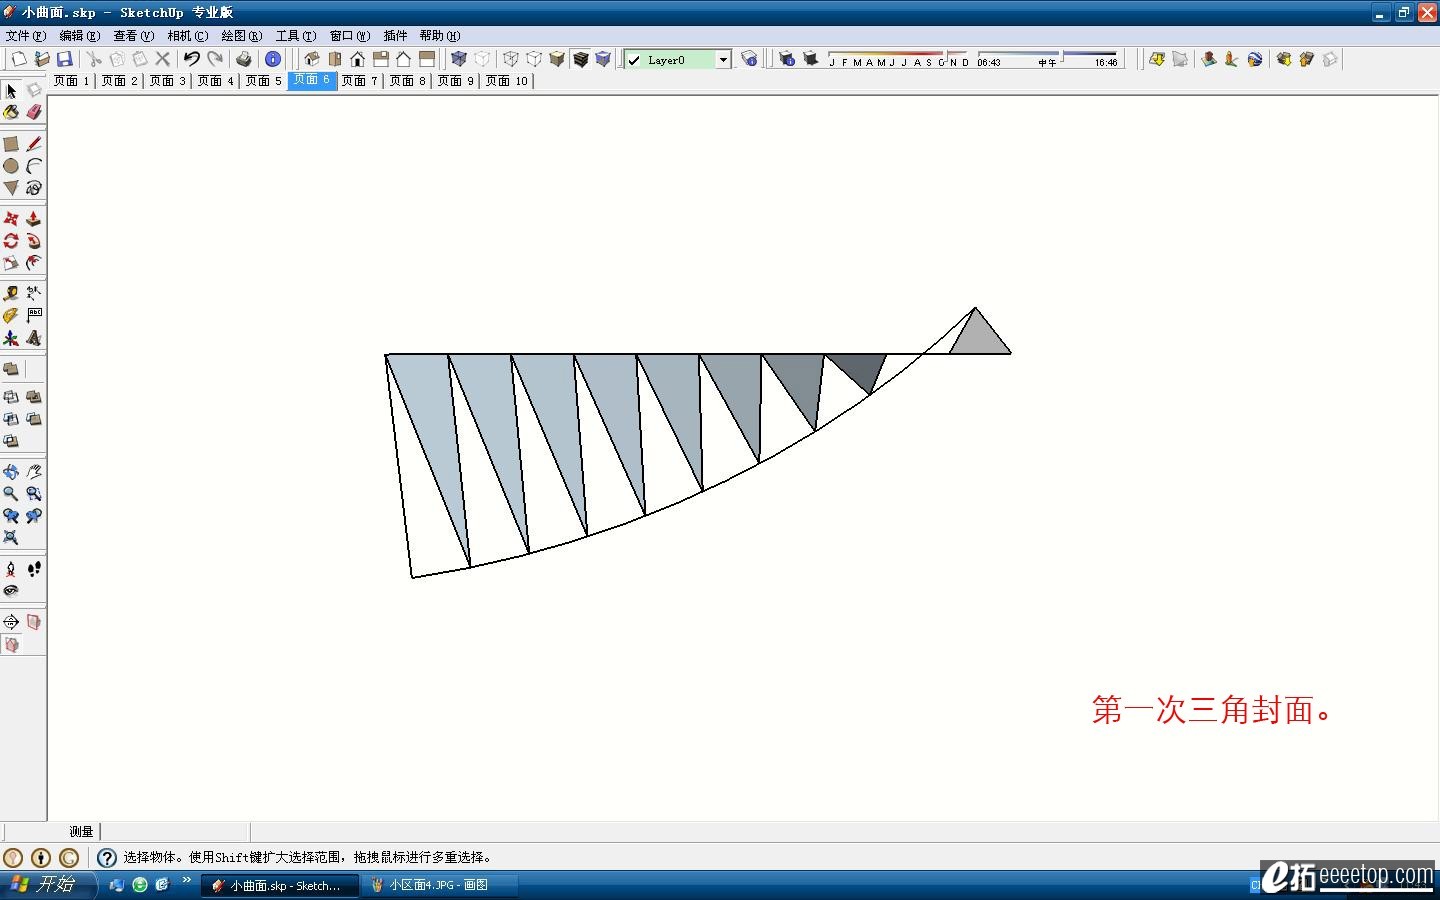Image resolution: width=1440 pixels, height=900 pixels.
Task: Select the Line pencil tool
Action: [x=33, y=144]
